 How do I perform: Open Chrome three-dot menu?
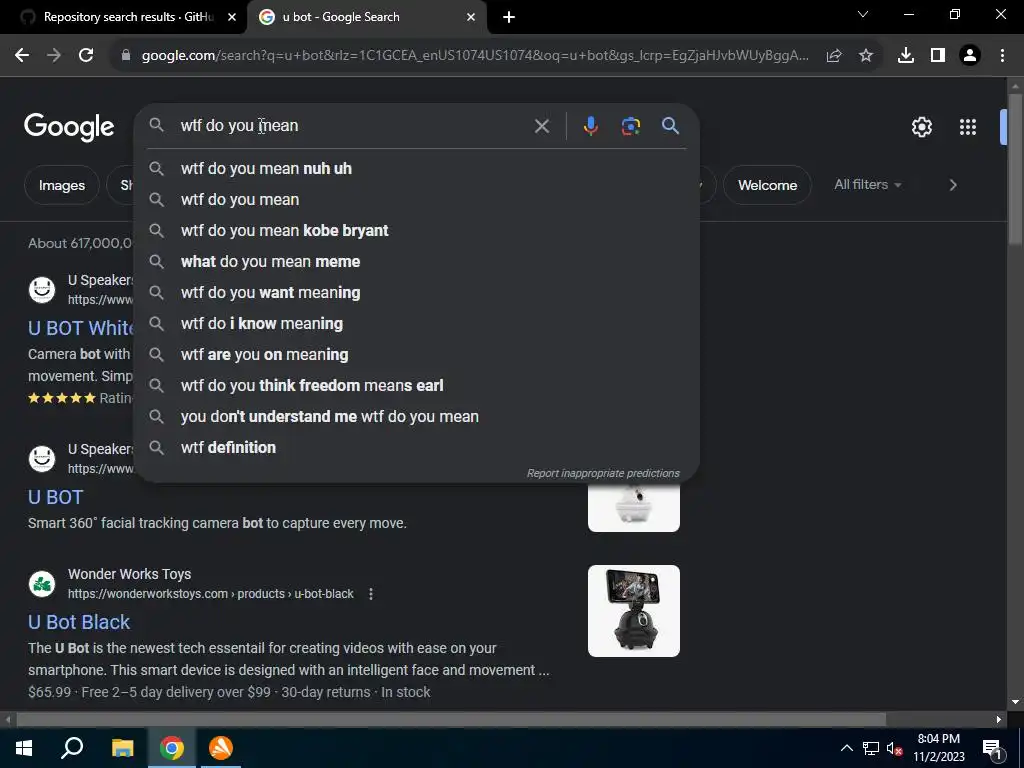point(1002,56)
